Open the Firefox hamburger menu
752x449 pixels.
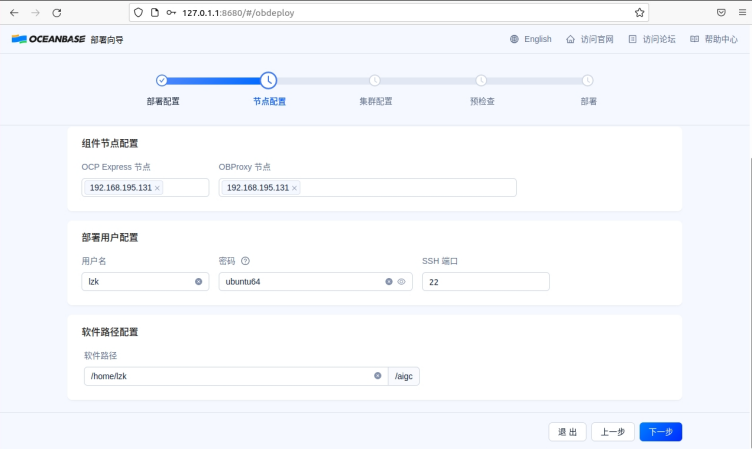742,12
